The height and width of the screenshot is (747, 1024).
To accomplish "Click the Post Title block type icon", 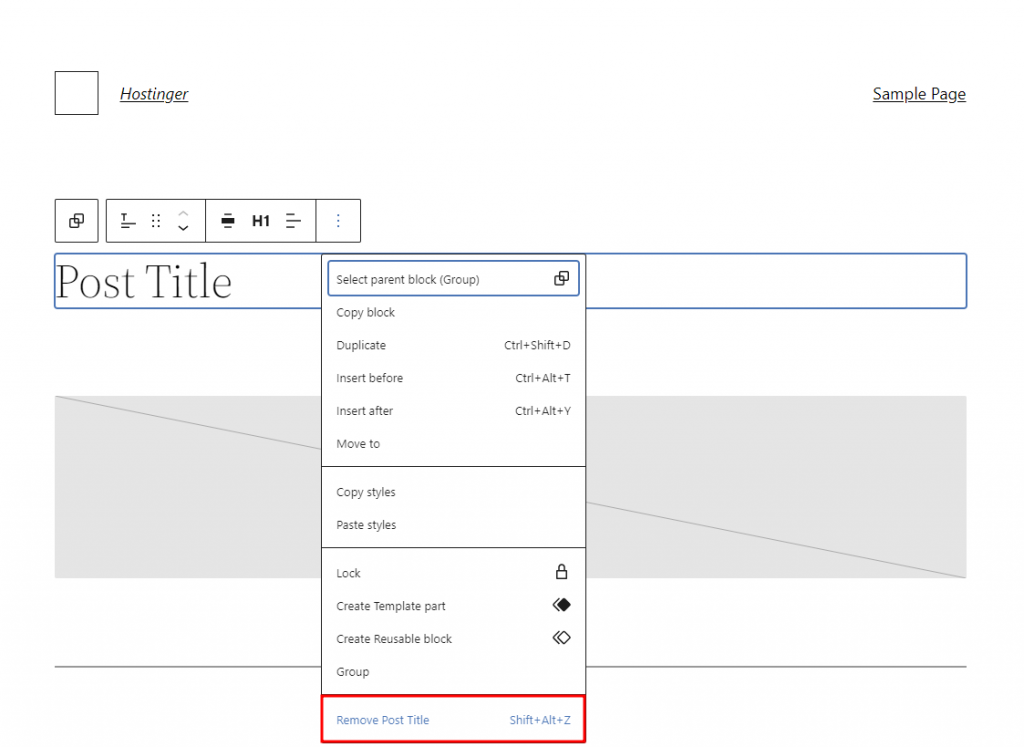I will click(127, 220).
